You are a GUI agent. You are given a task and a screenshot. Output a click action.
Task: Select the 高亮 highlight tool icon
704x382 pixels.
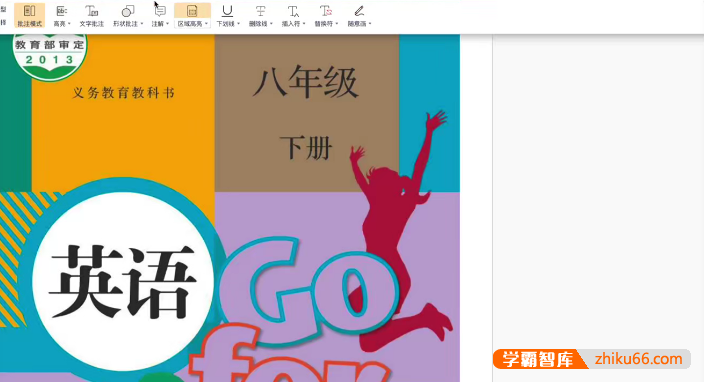point(61,11)
